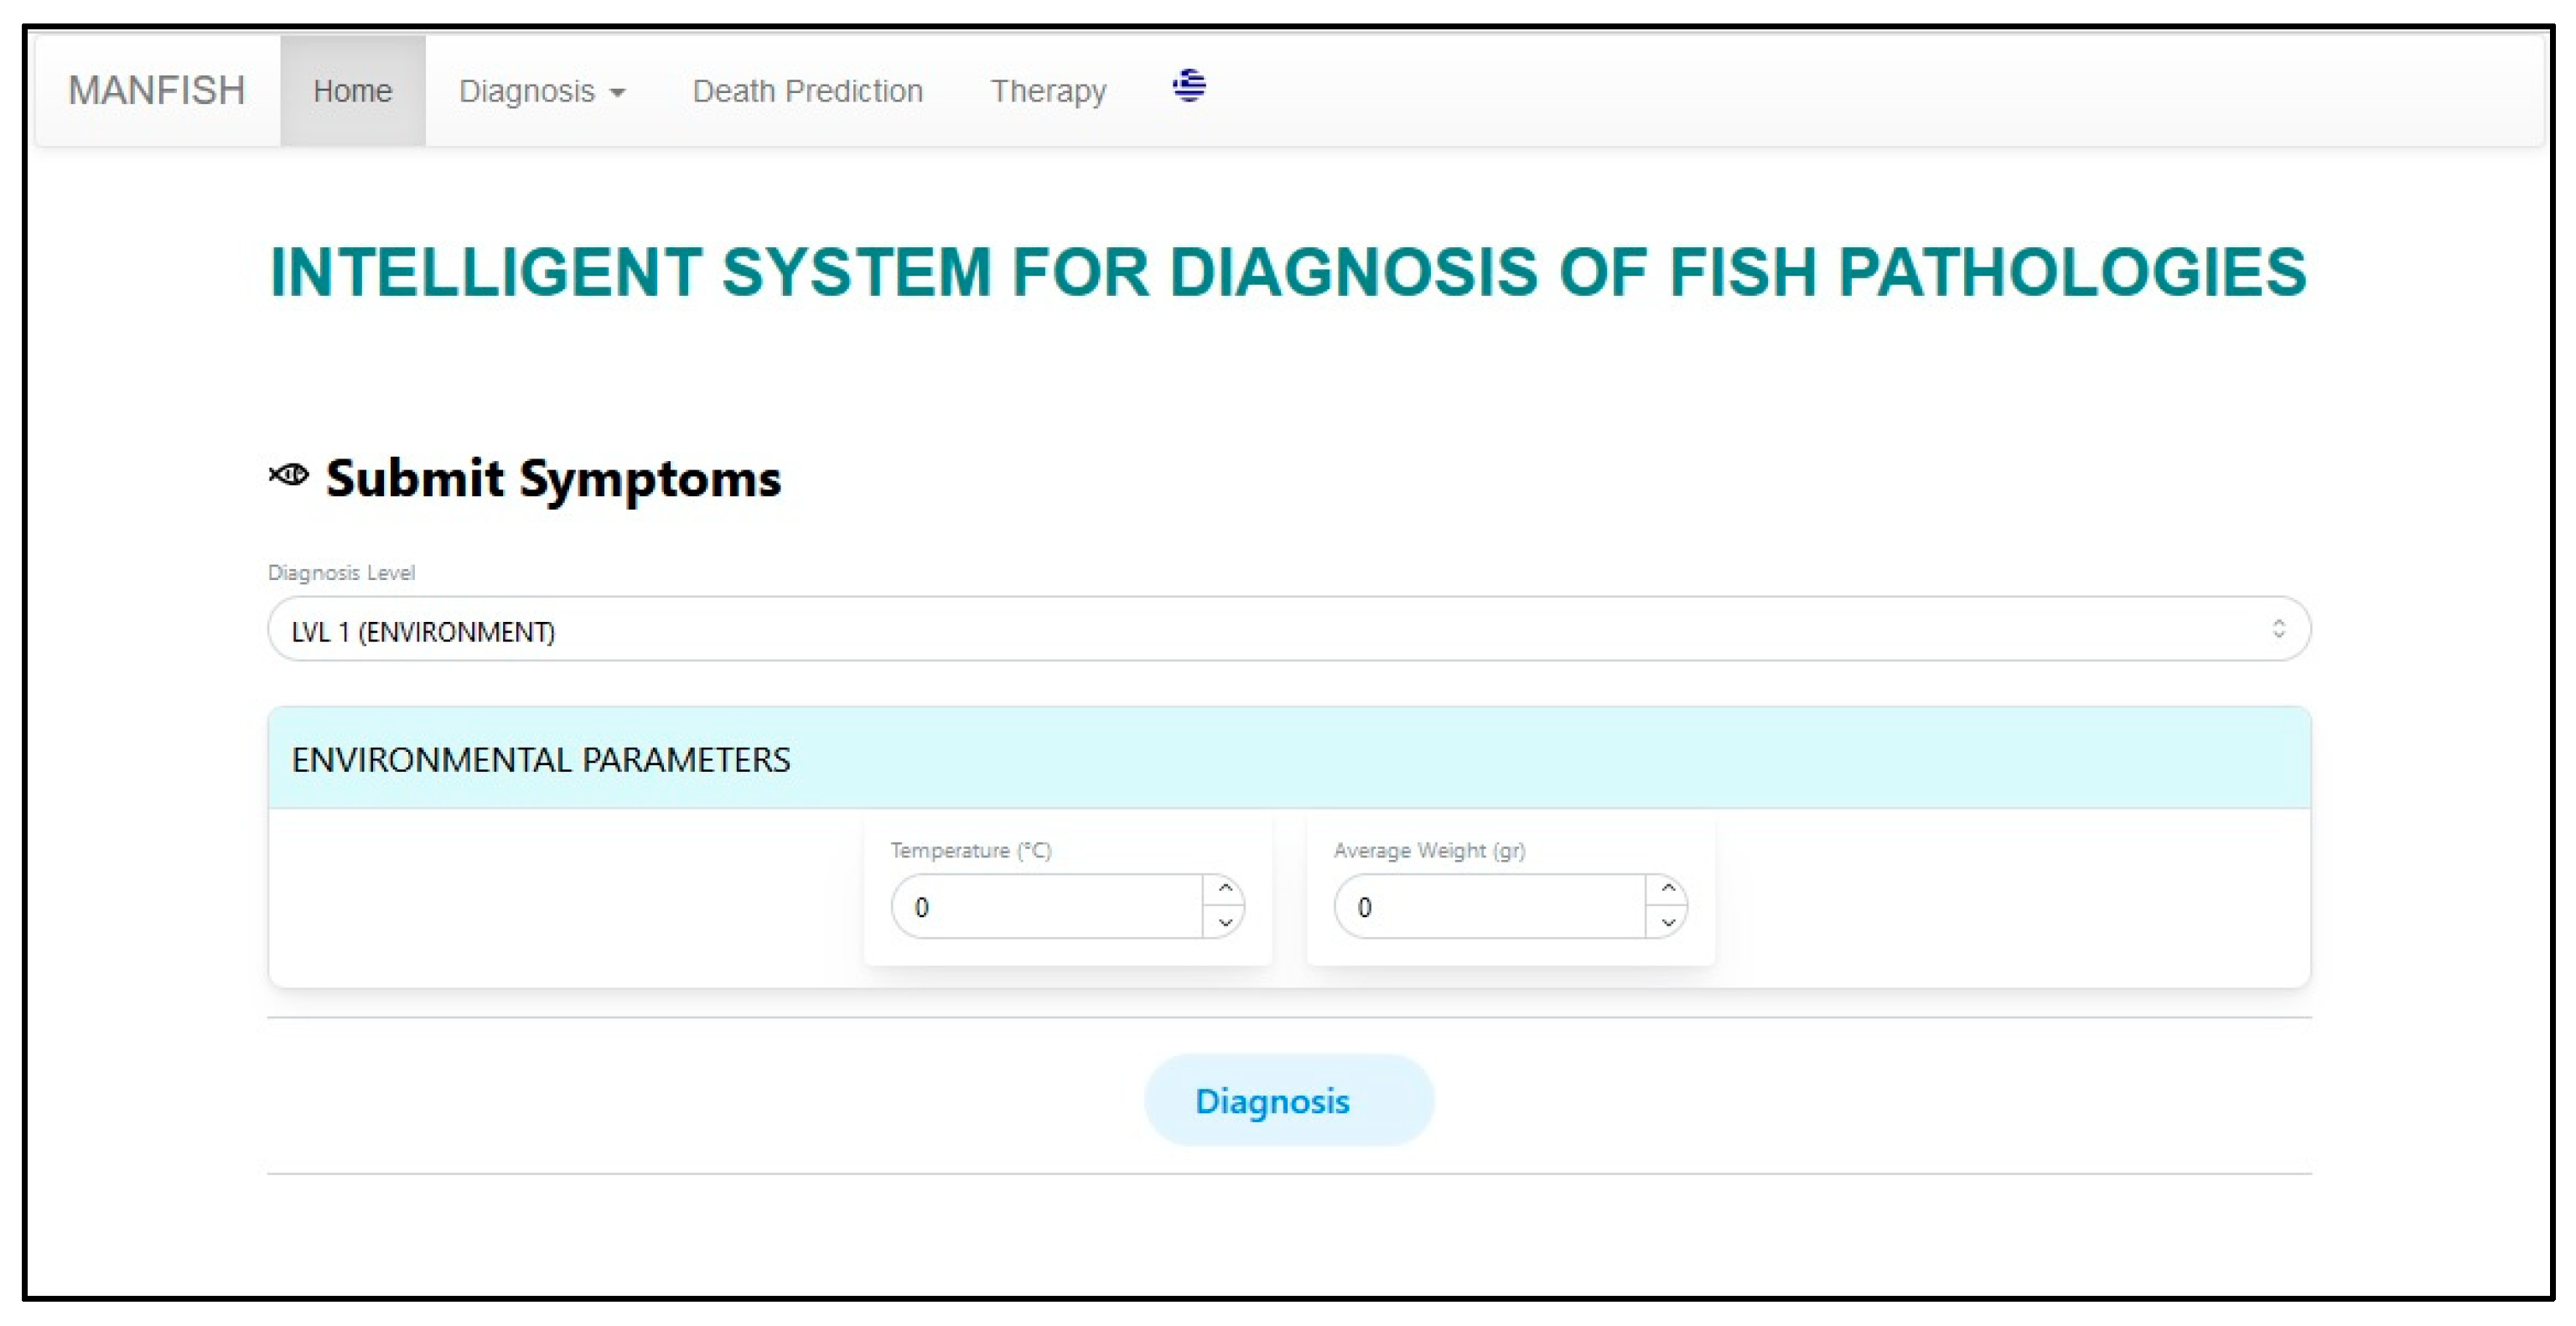Click the MANFISH brand link
This screenshot has height=1326, width=2576.
[156, 91]
